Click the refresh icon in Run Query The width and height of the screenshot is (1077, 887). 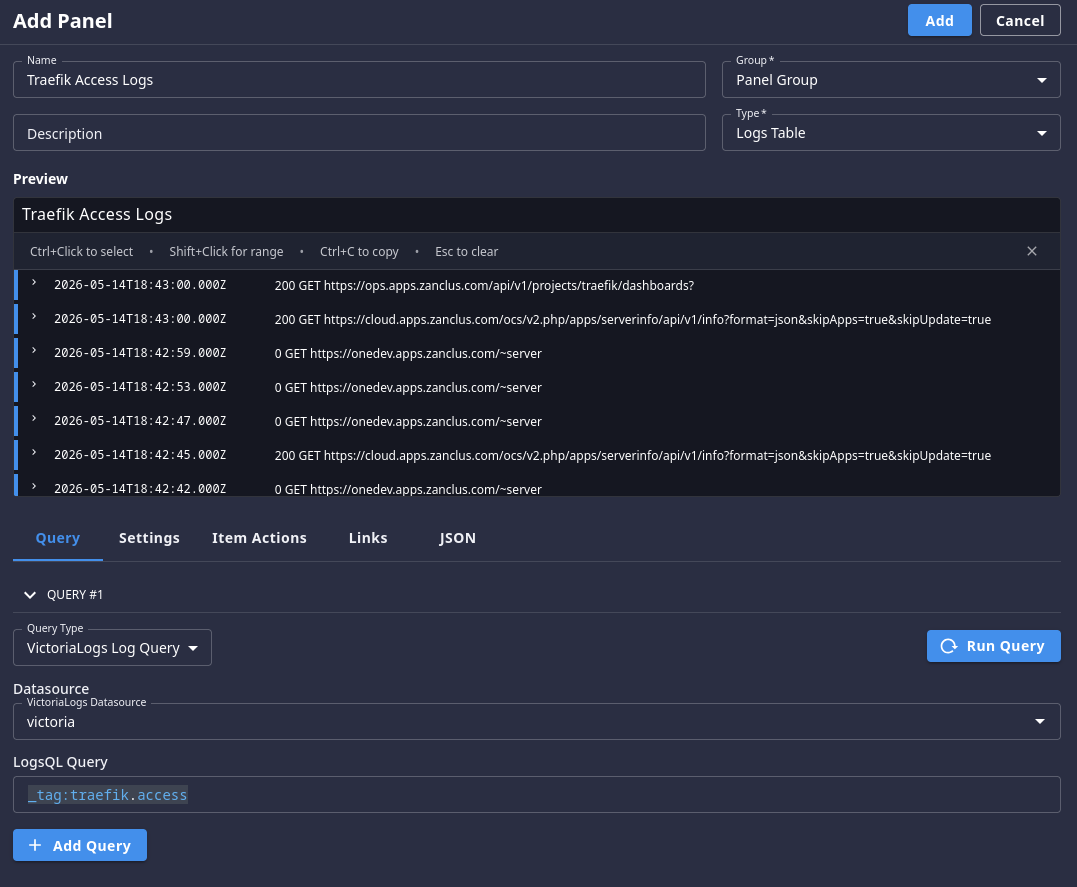click(x=949, y=646)
